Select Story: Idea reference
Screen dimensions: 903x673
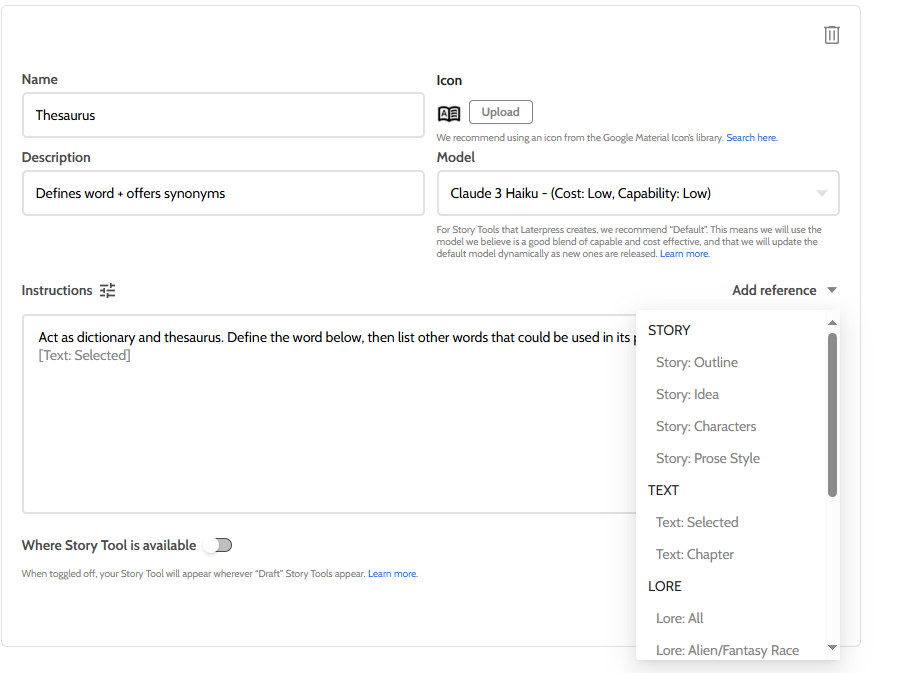pos(687,394)
